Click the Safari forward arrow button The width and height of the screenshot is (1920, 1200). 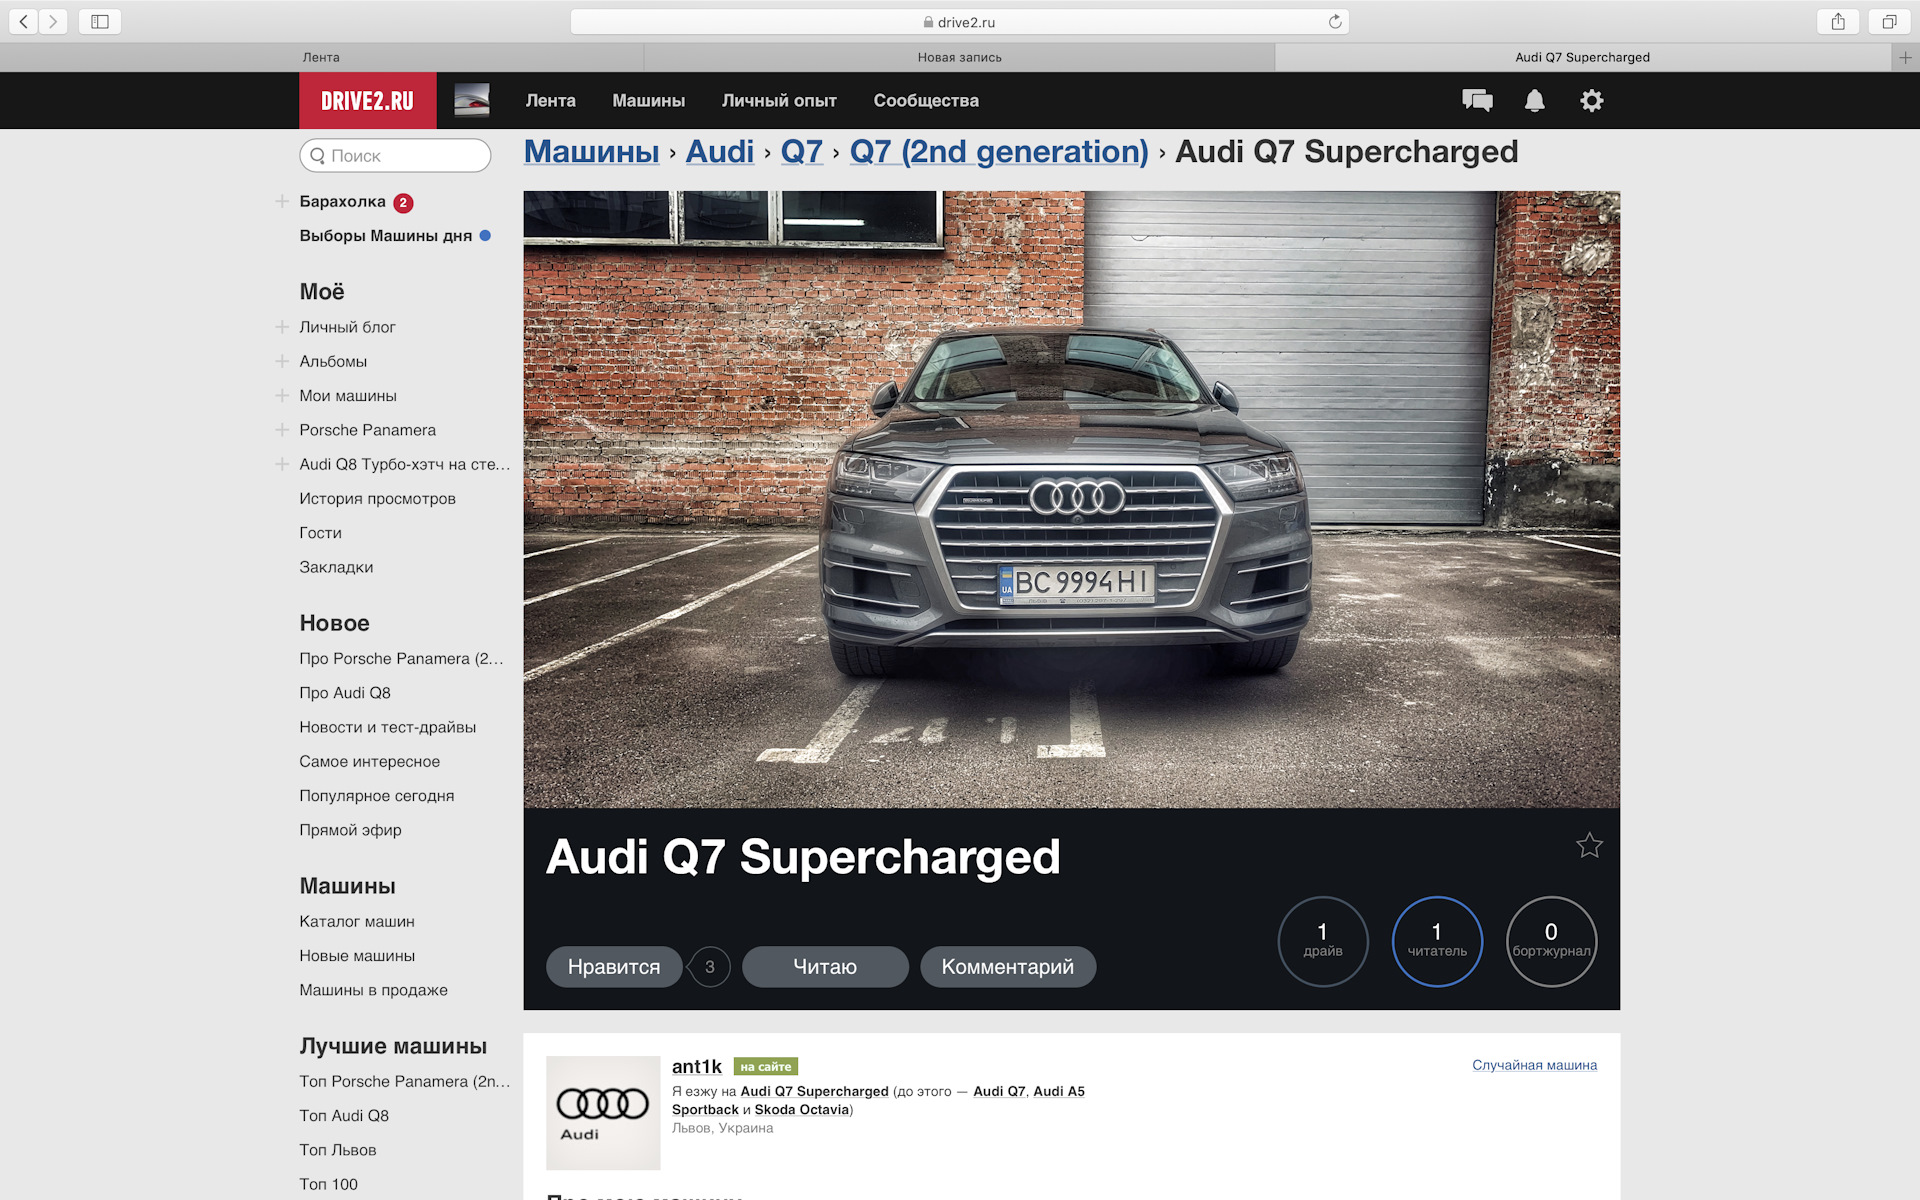tap(53, 21)
